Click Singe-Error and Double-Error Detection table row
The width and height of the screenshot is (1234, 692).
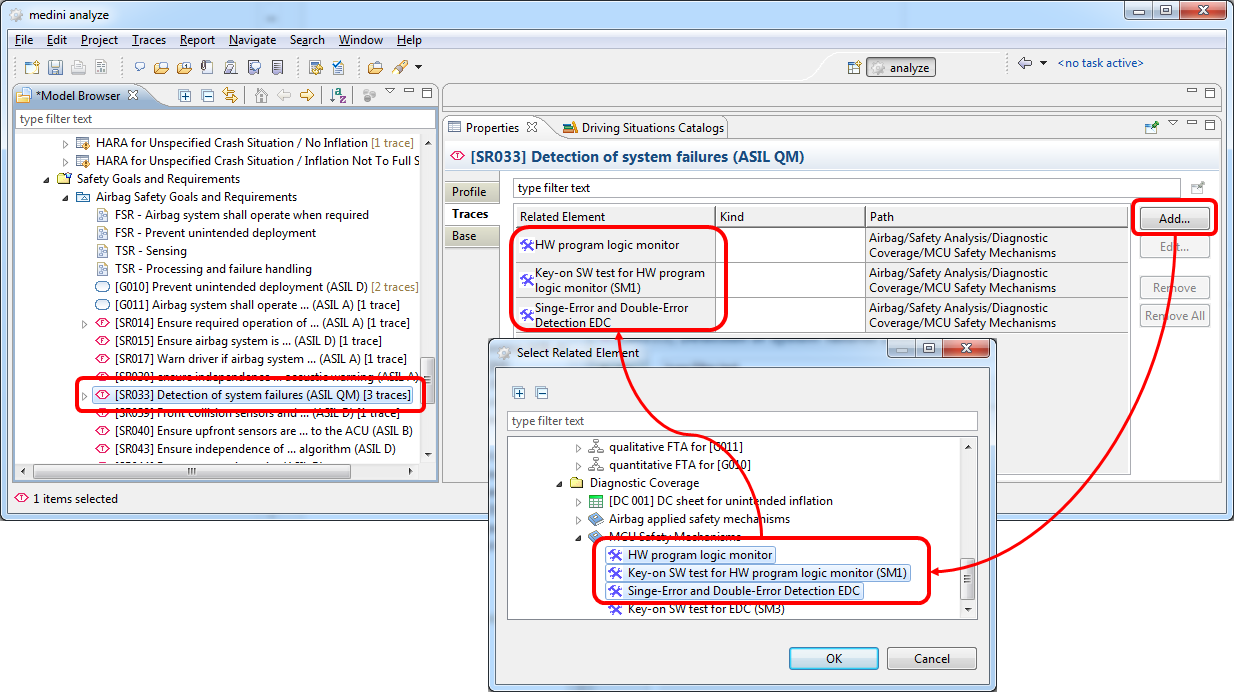[x=820, y=315]
